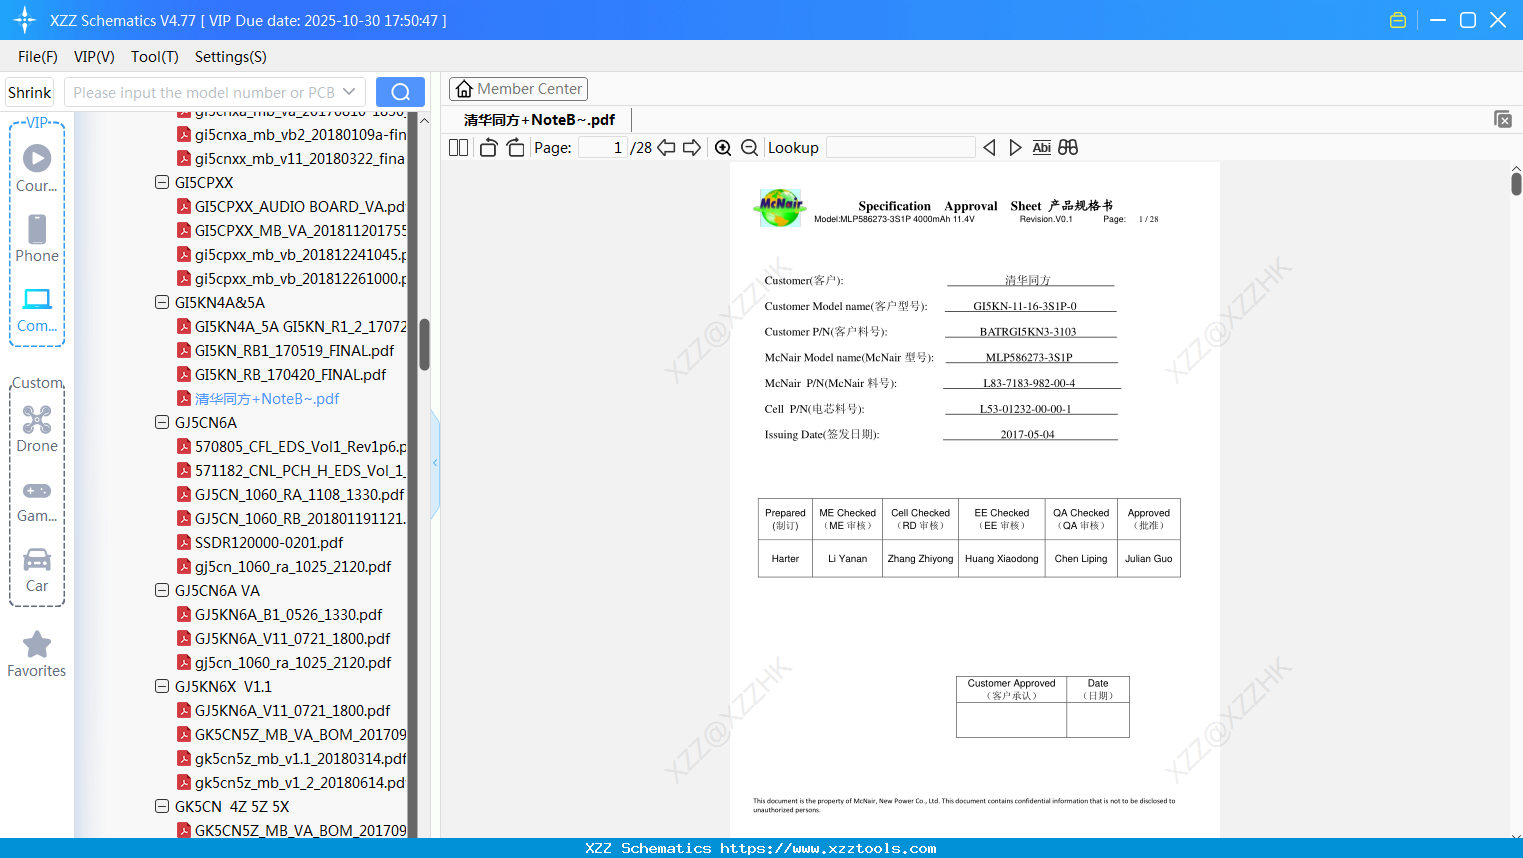
Task: Click the XZZ logo in the title bar
Action: [x=24, y=20]
